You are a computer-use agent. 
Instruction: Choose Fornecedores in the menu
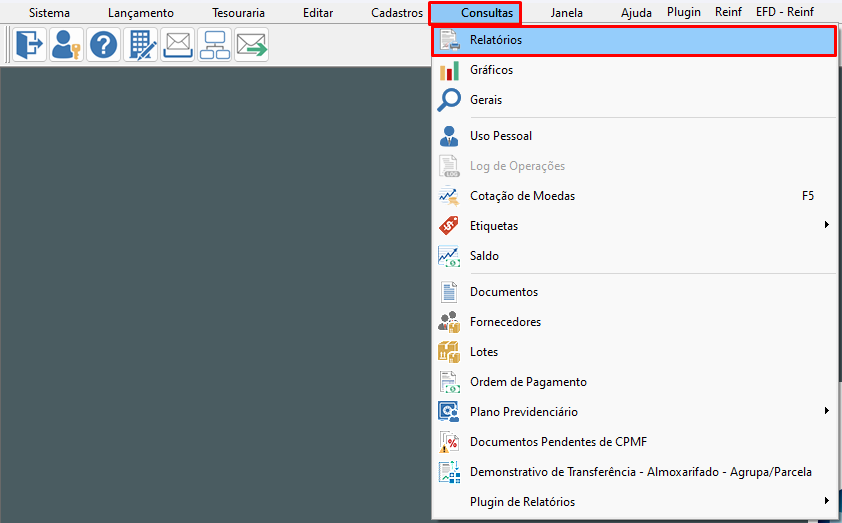(x=634, y=322)
